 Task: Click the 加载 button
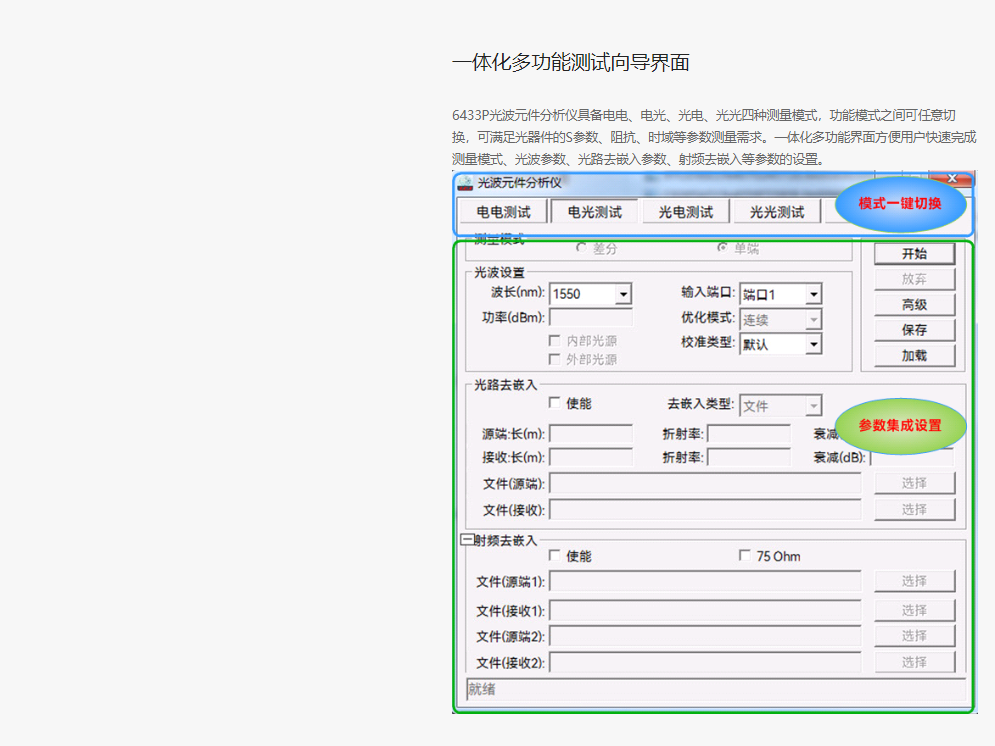pyautogui.click(x=914, y=356)
